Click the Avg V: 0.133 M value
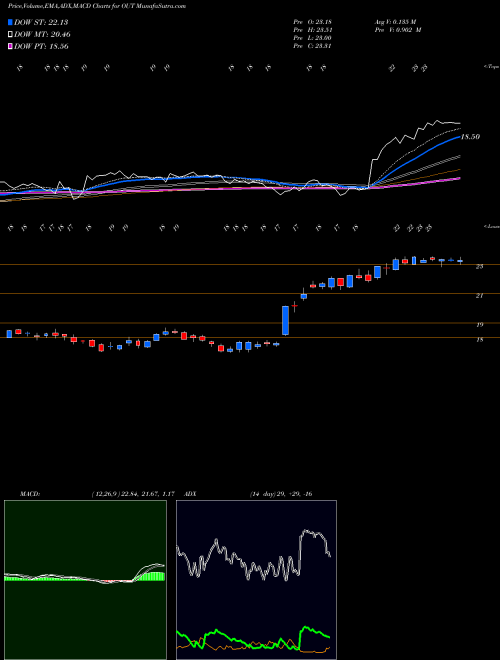 coord(395,22)
